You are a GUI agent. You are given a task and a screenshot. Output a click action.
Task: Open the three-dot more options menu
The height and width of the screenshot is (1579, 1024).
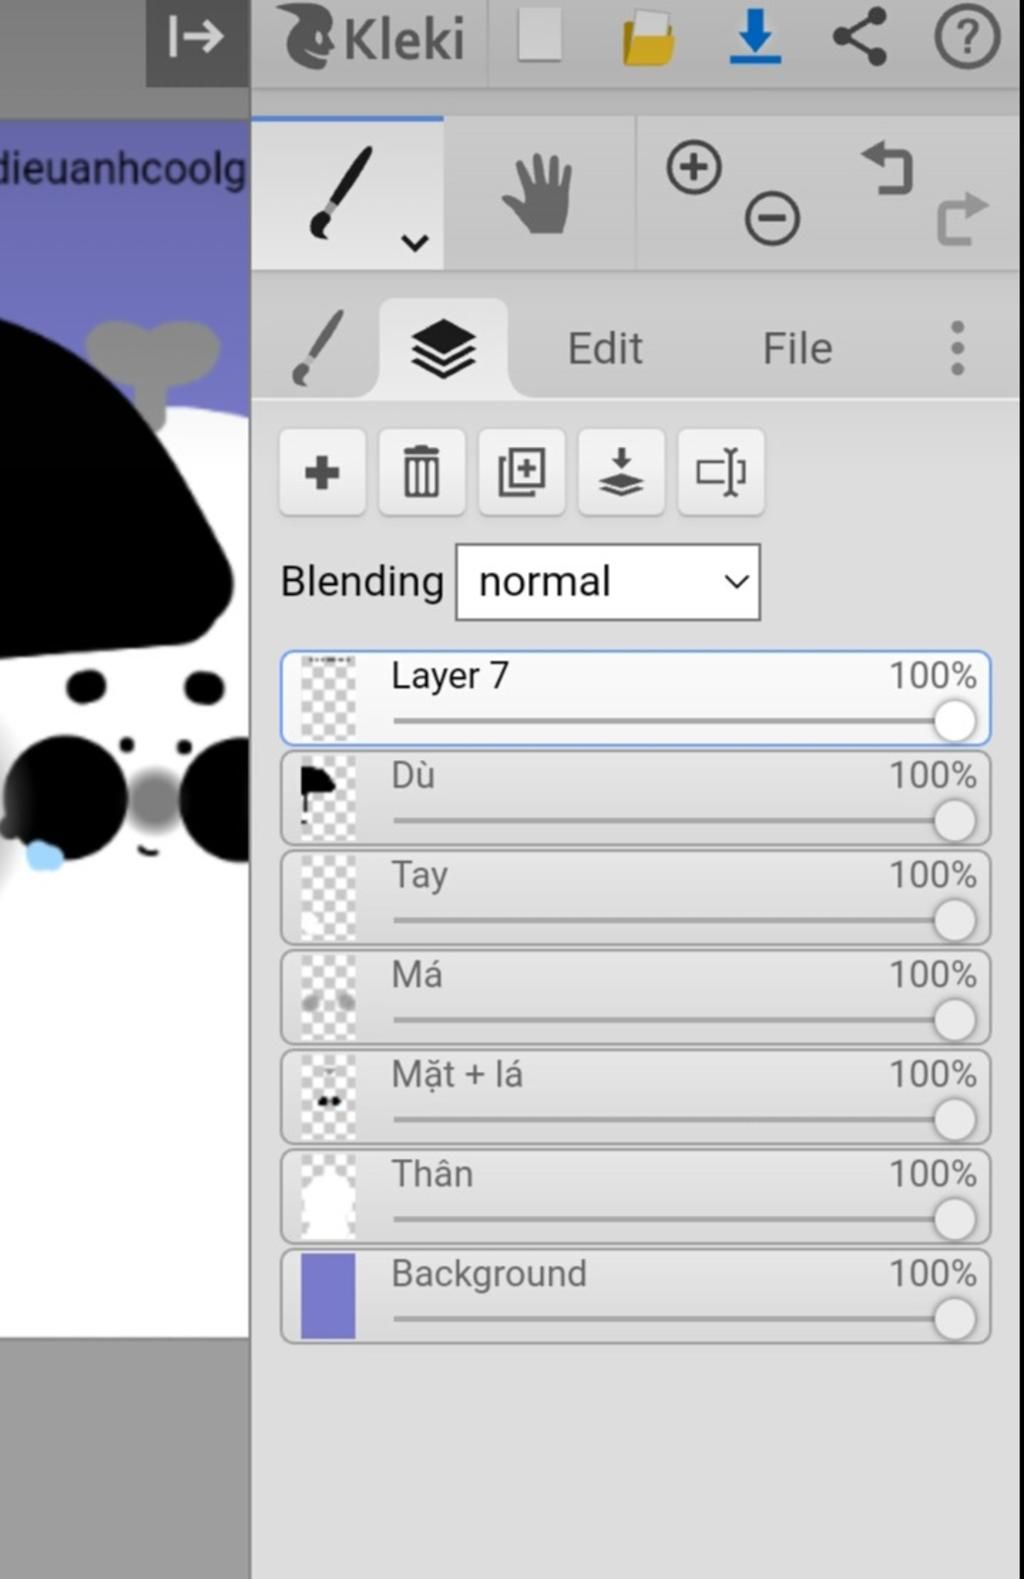tap(957, 348)
